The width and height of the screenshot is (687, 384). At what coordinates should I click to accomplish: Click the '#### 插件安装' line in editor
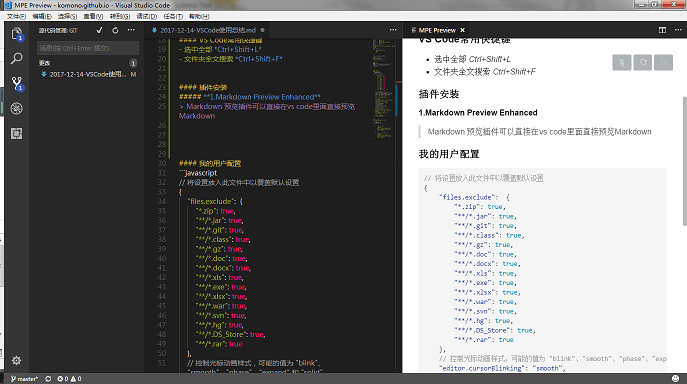pyautogui.click(x=203, y=87)
